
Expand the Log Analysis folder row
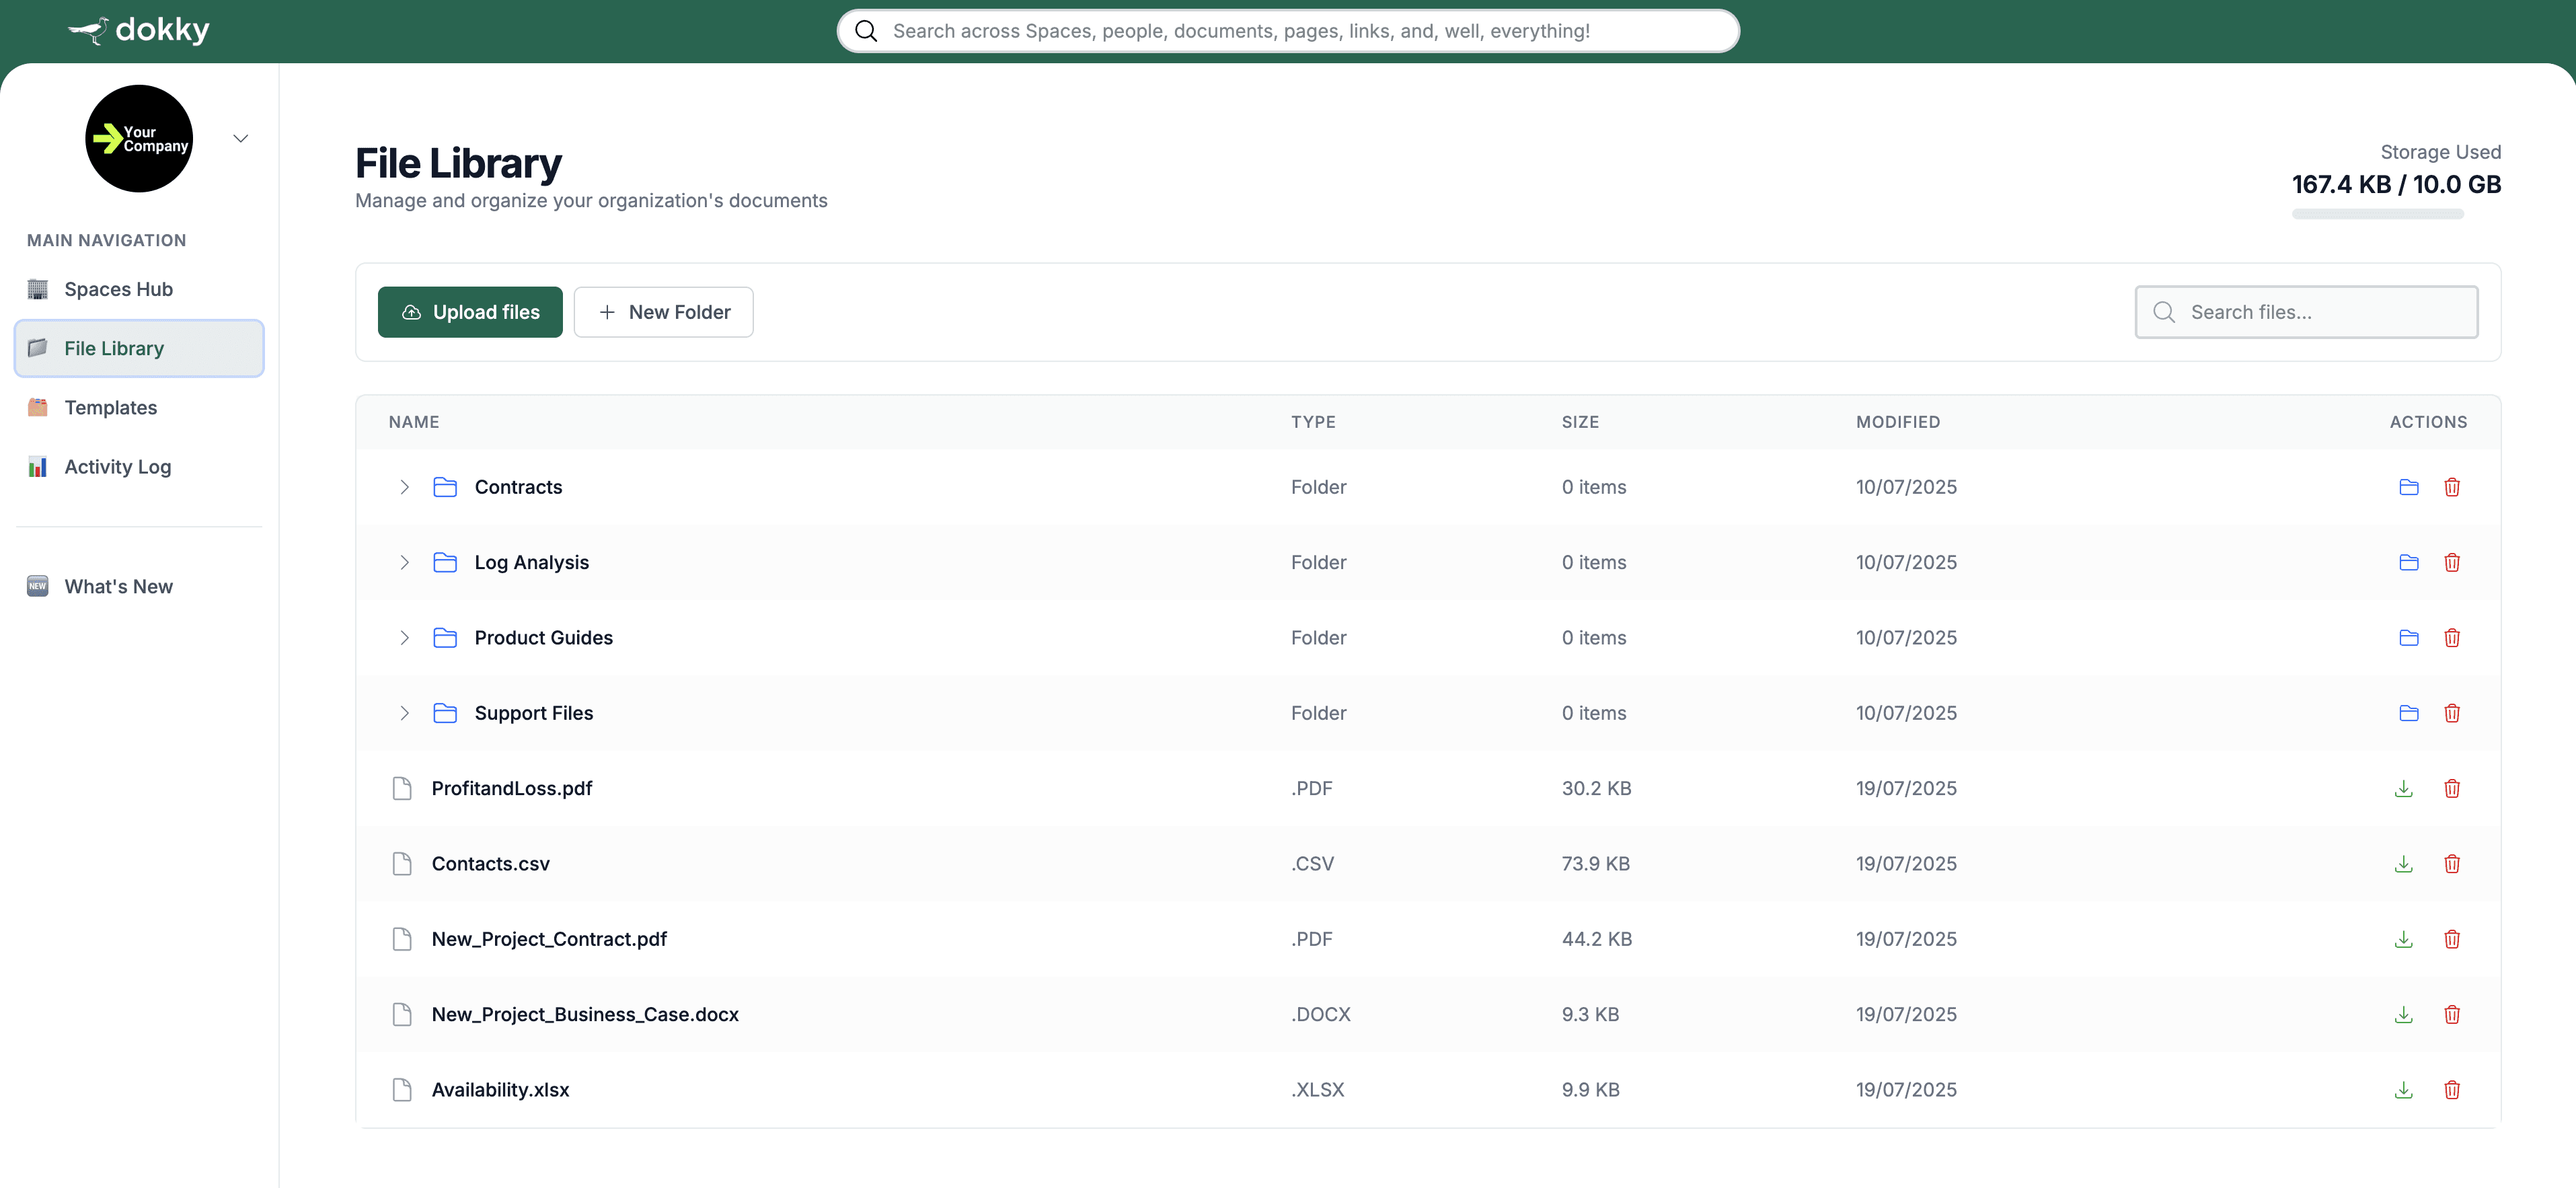coord(404,562)
